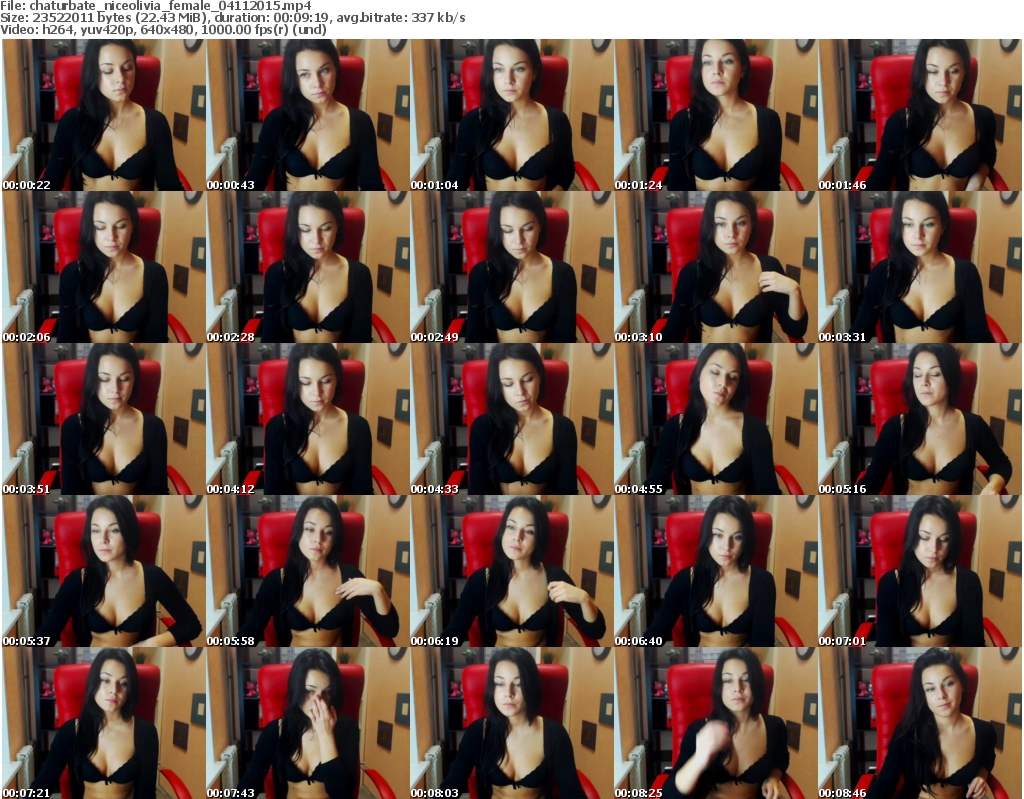Select the frame at 00:04:33
The height and width of the screenshot is (799, 1024).
point(511,419)
